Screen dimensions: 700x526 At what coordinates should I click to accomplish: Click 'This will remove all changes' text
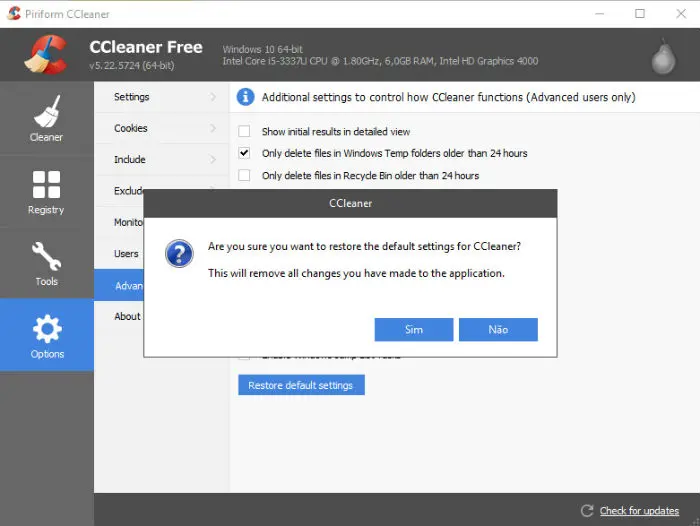coord(356,273)
